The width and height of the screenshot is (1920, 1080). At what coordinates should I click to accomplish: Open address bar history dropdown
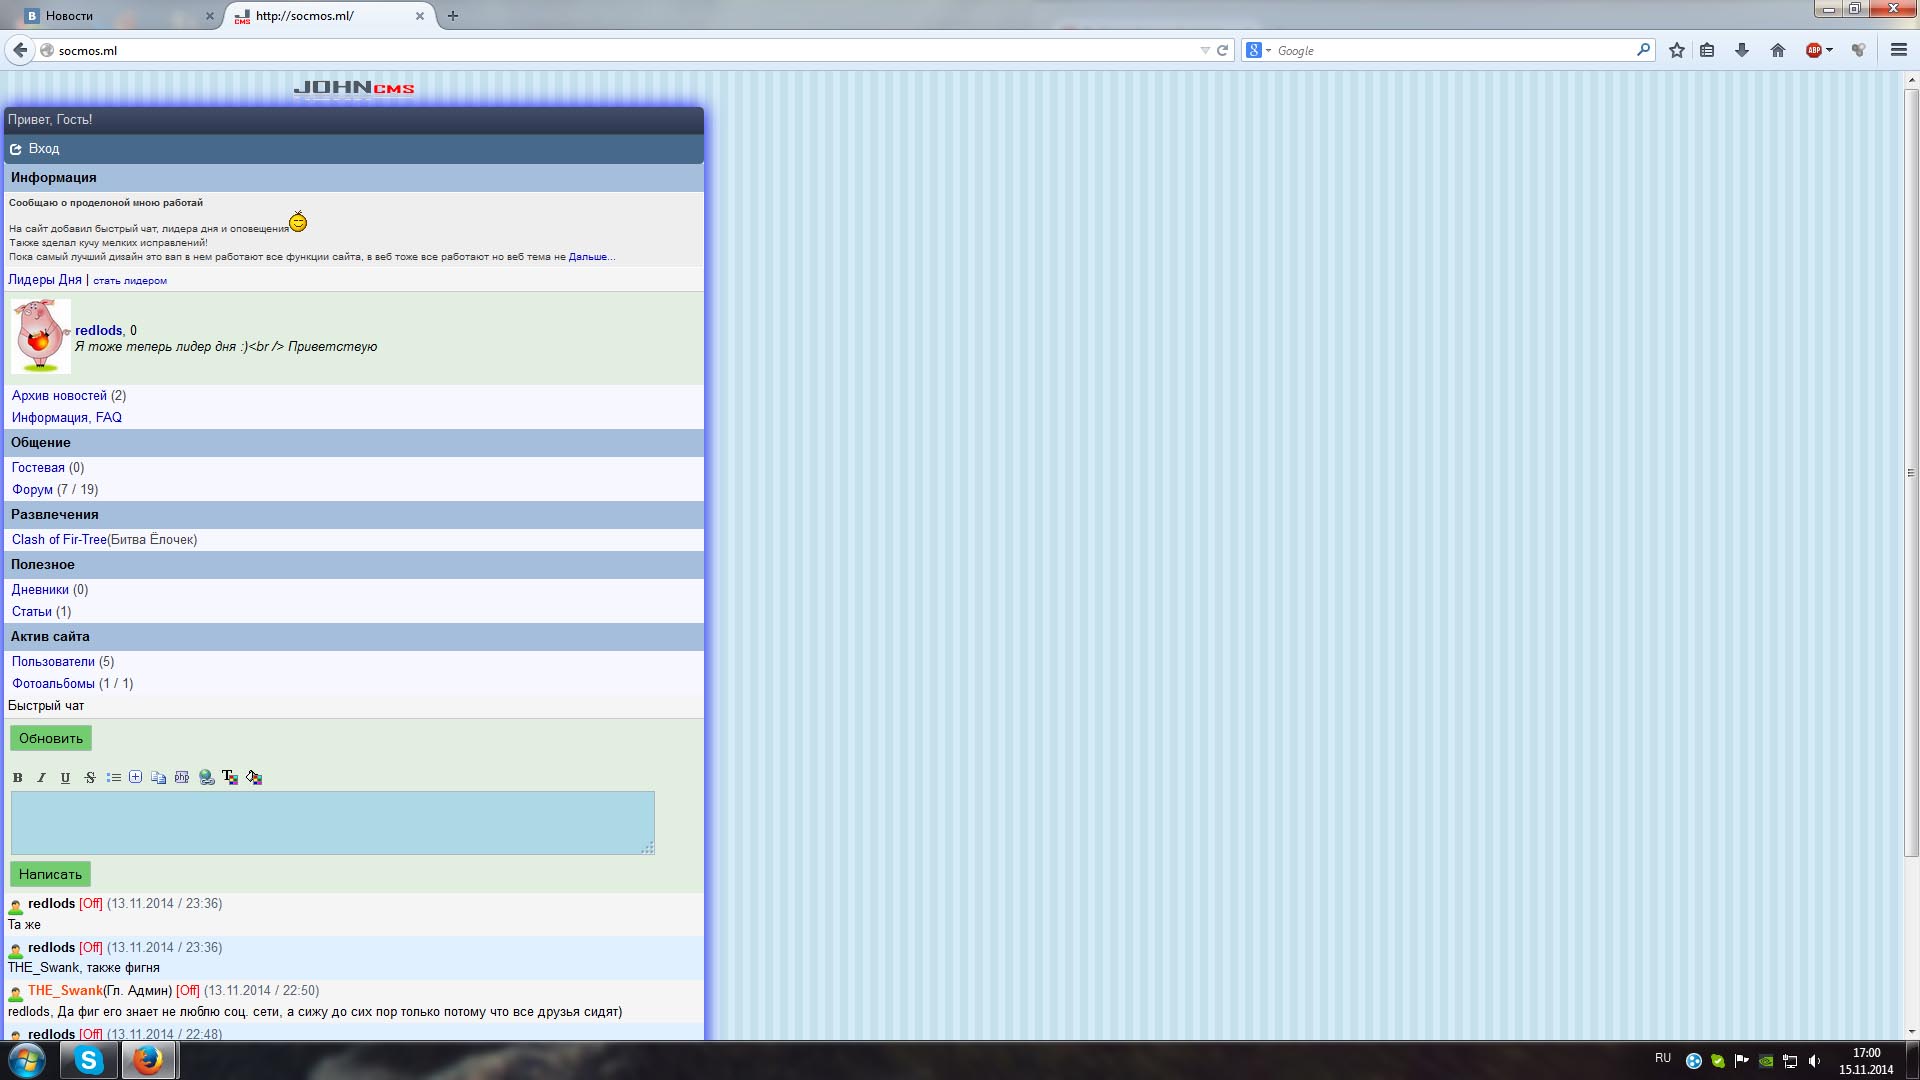[1204, 50]
